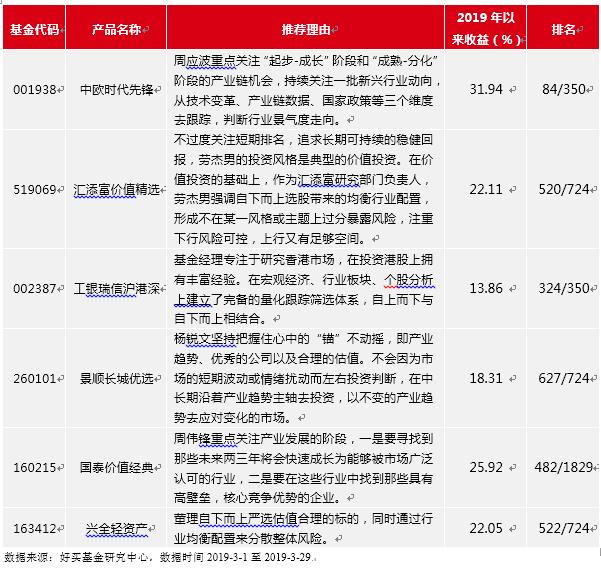Image resolution: width=601 pixels, height=571 pixels.
Task: Click the 2019年以来收益(%) column header
Action: click(486, 28)
